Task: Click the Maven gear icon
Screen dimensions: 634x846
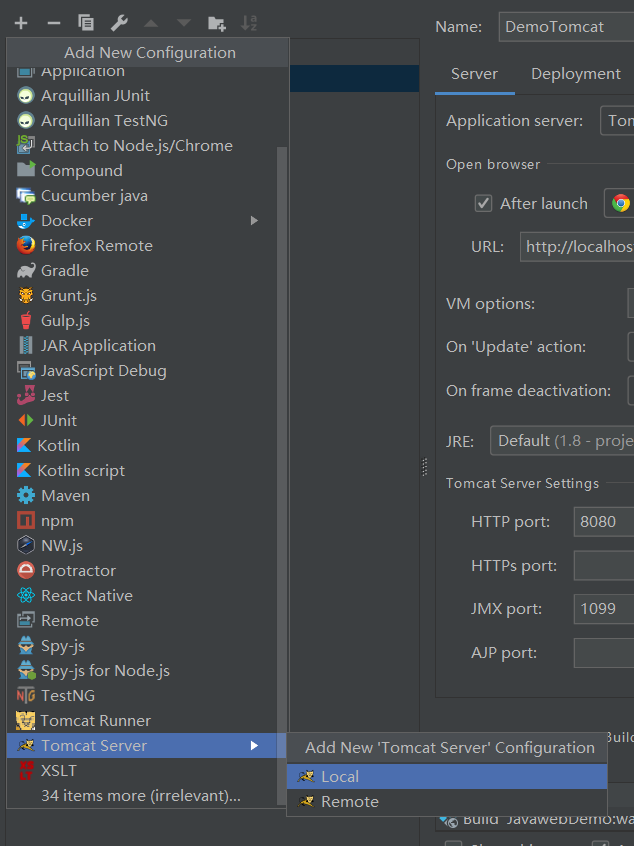Action: 25,495
